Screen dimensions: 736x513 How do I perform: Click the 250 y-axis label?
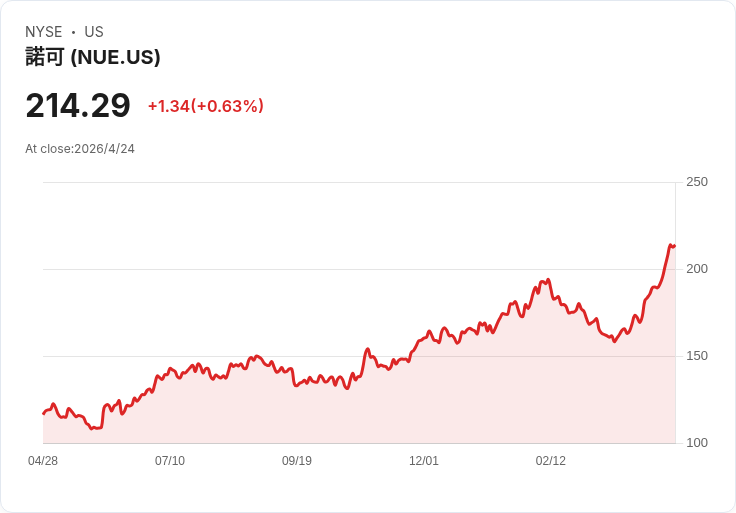point(697,182)
